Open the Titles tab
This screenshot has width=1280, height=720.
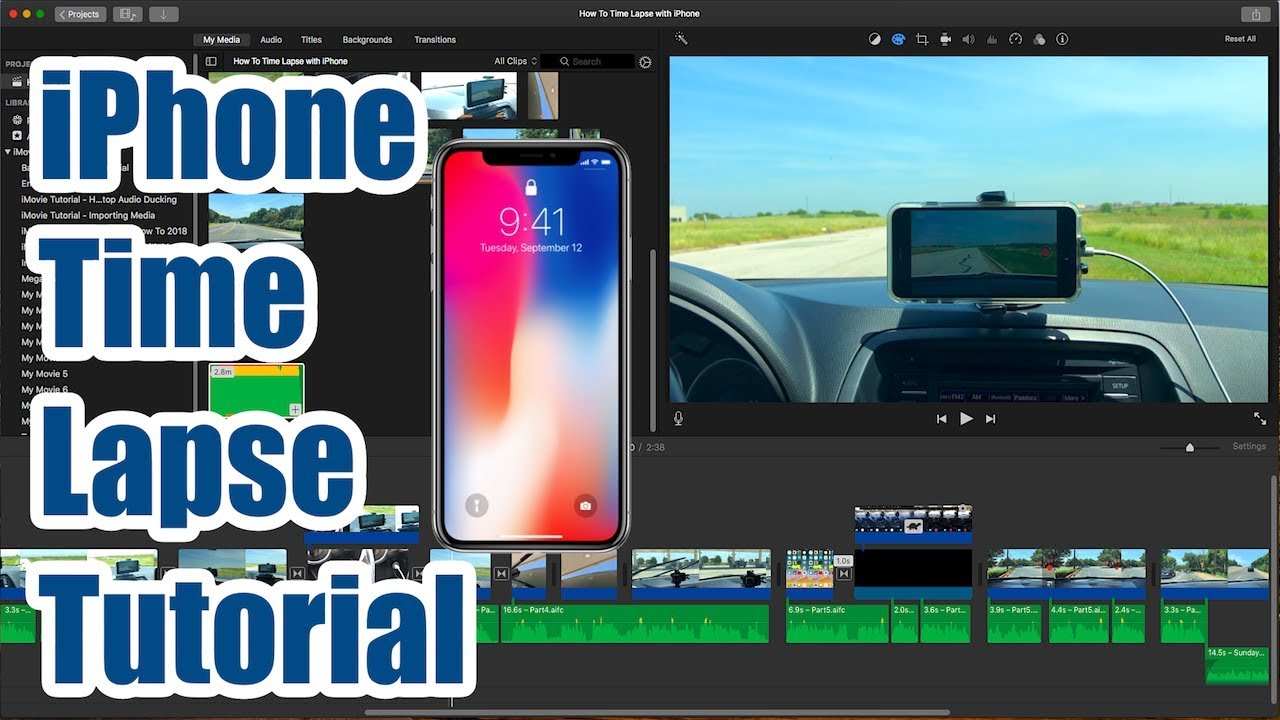click(312, 40)
